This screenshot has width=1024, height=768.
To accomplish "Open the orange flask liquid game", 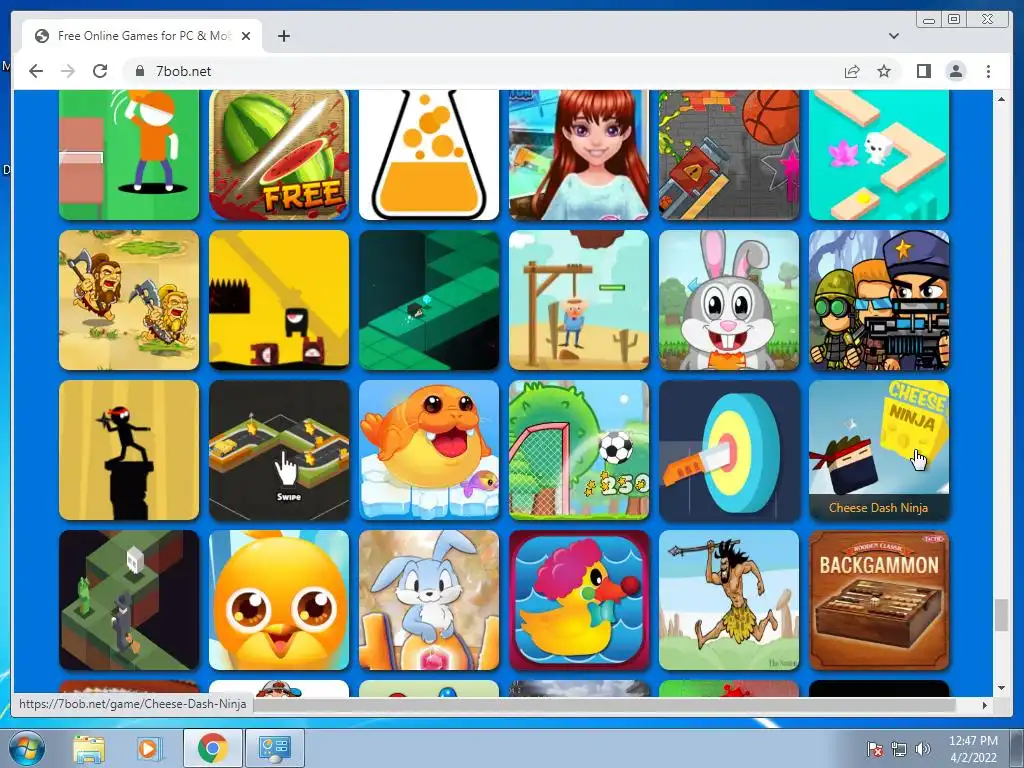I will click(x=429, y=155).
